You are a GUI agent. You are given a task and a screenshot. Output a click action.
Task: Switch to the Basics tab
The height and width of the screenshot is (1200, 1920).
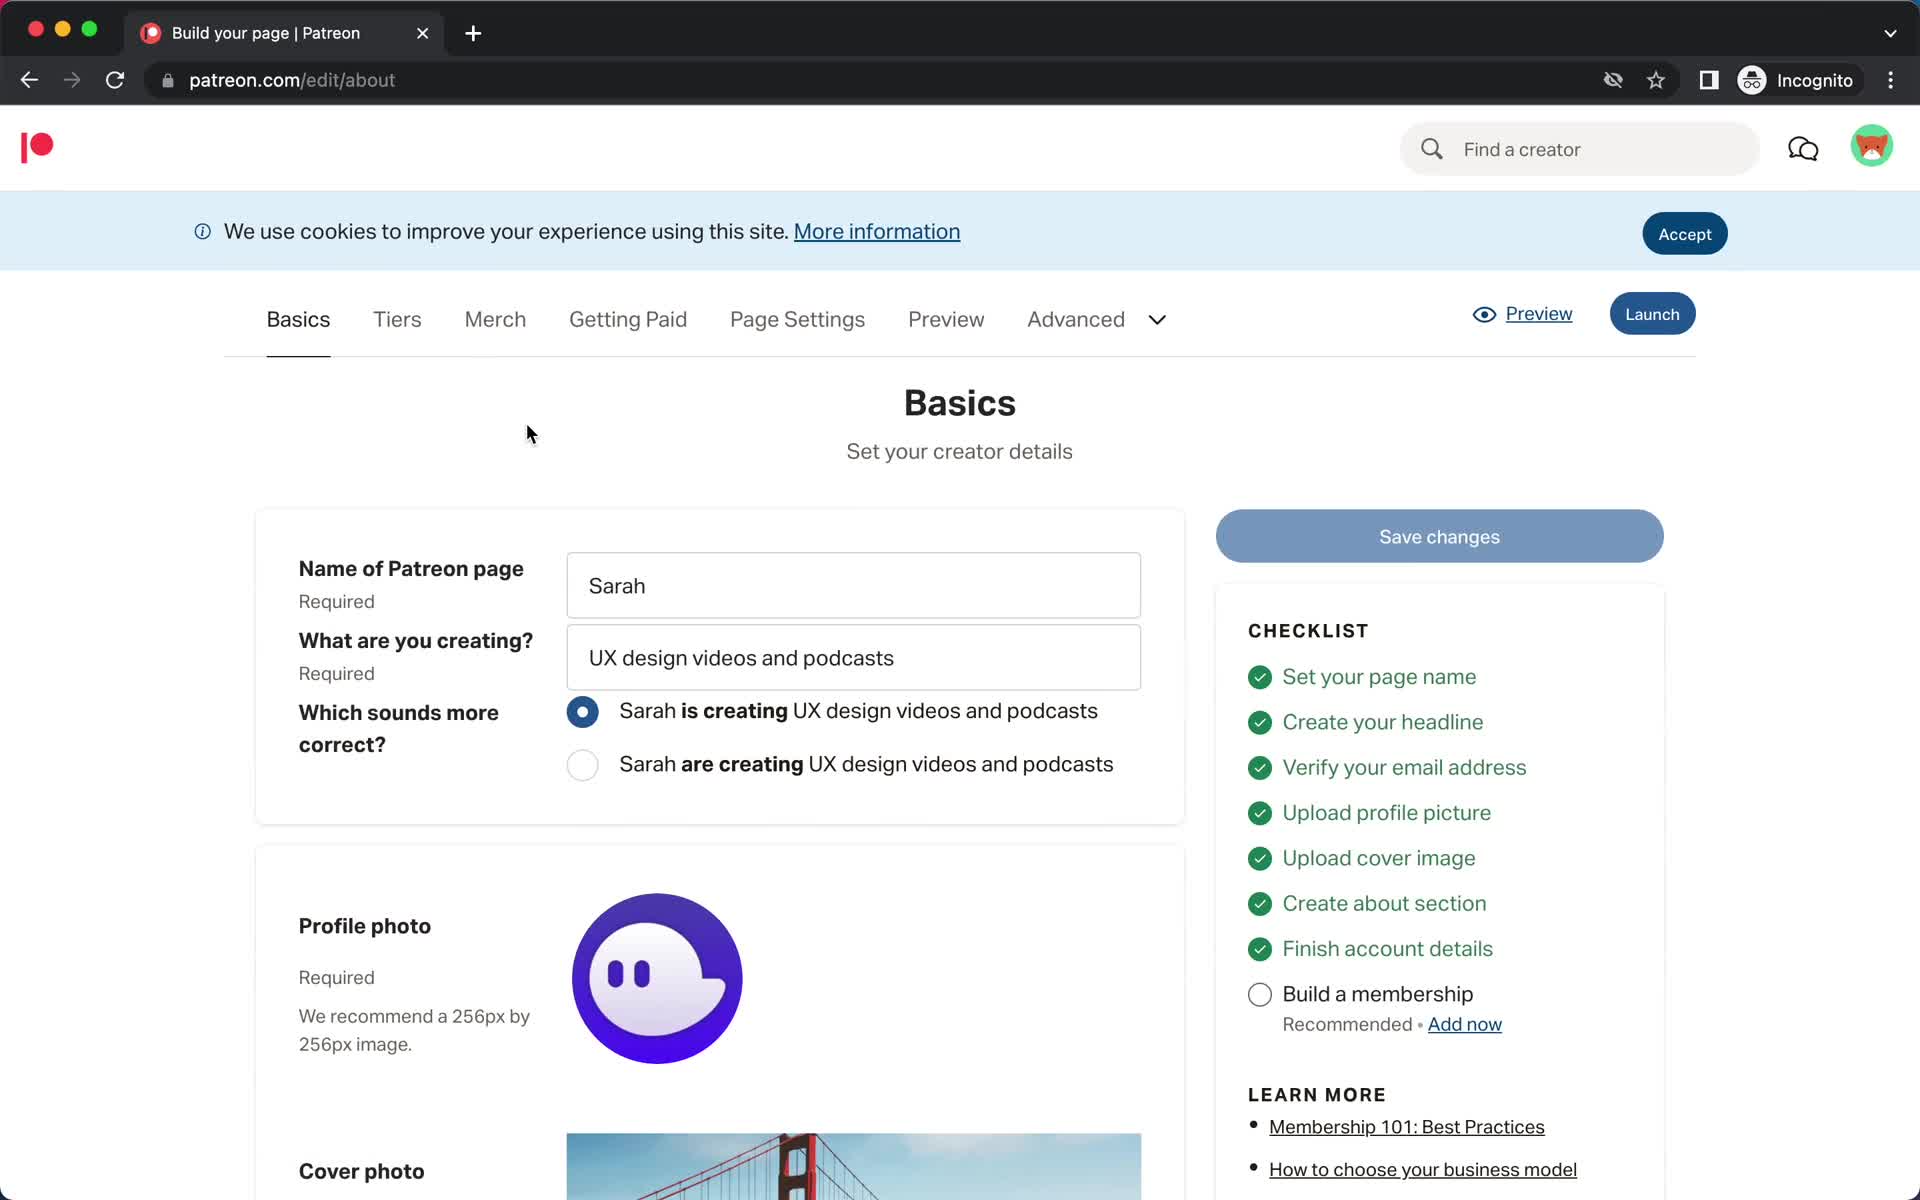(298, 320)
